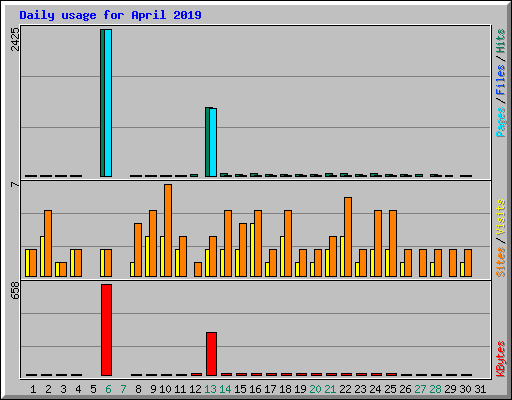The height and width of the screenshot is (400, 512).
Task: Click the yellow "Visits" legend label
Action: pos(501,217)
